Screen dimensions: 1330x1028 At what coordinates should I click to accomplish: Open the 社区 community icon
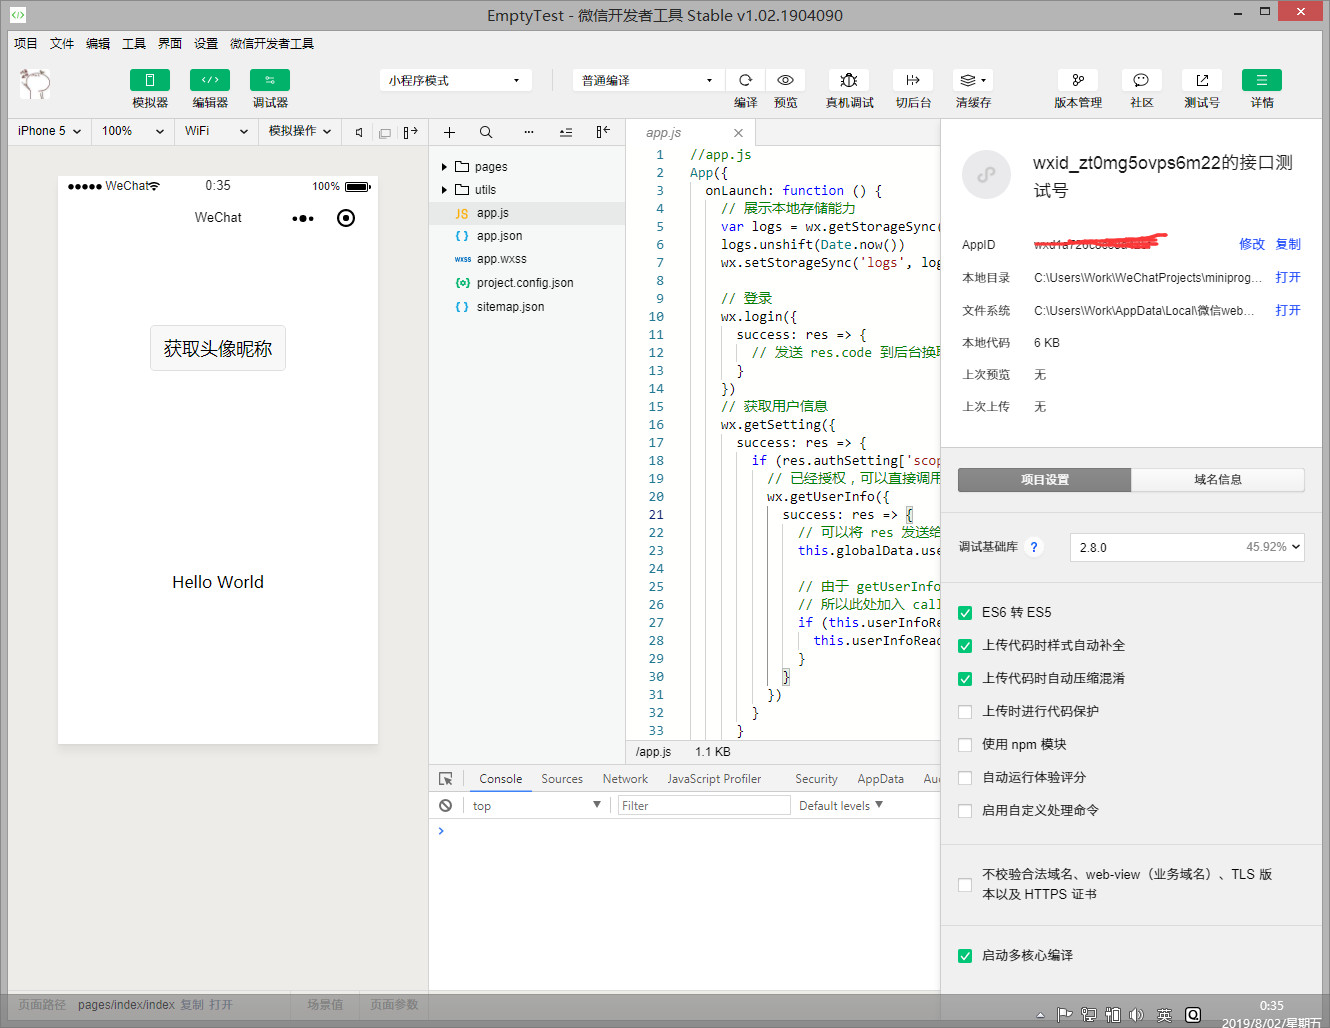(1141, 80)
